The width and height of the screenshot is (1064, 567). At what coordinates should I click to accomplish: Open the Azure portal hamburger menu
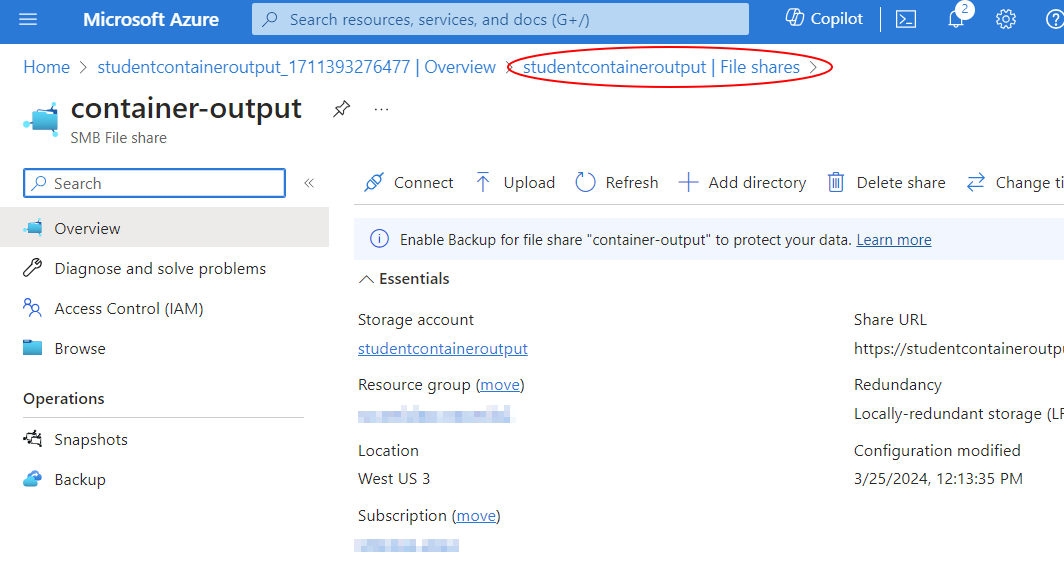tap(28, 19)
